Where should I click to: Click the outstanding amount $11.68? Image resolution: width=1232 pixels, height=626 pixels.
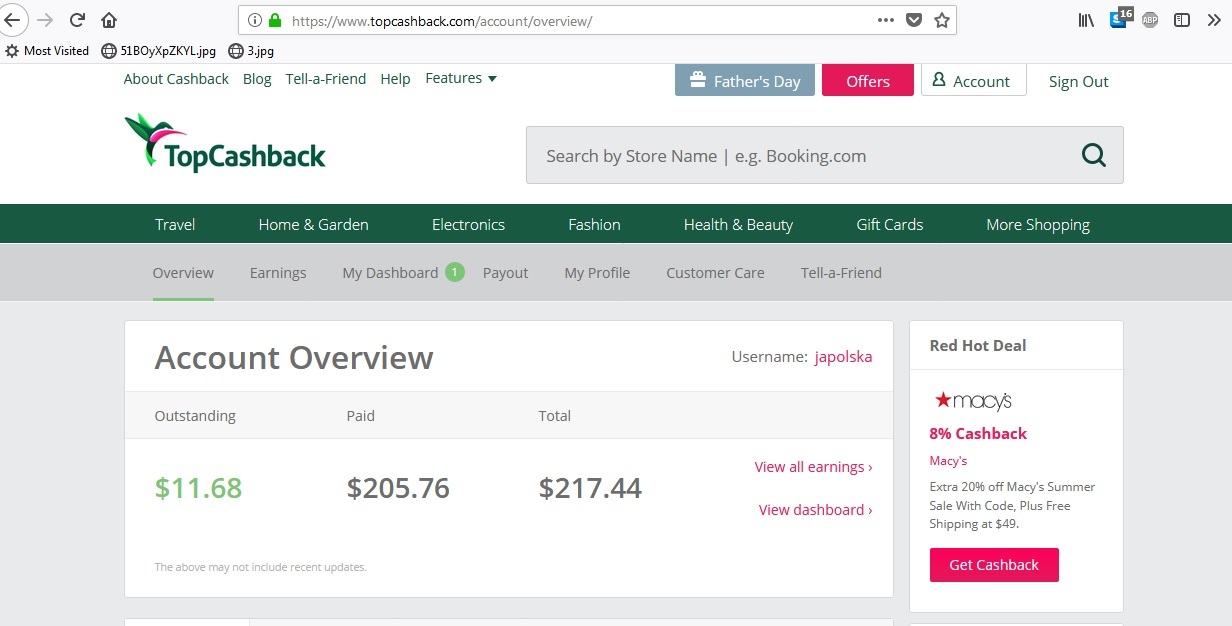198,488
